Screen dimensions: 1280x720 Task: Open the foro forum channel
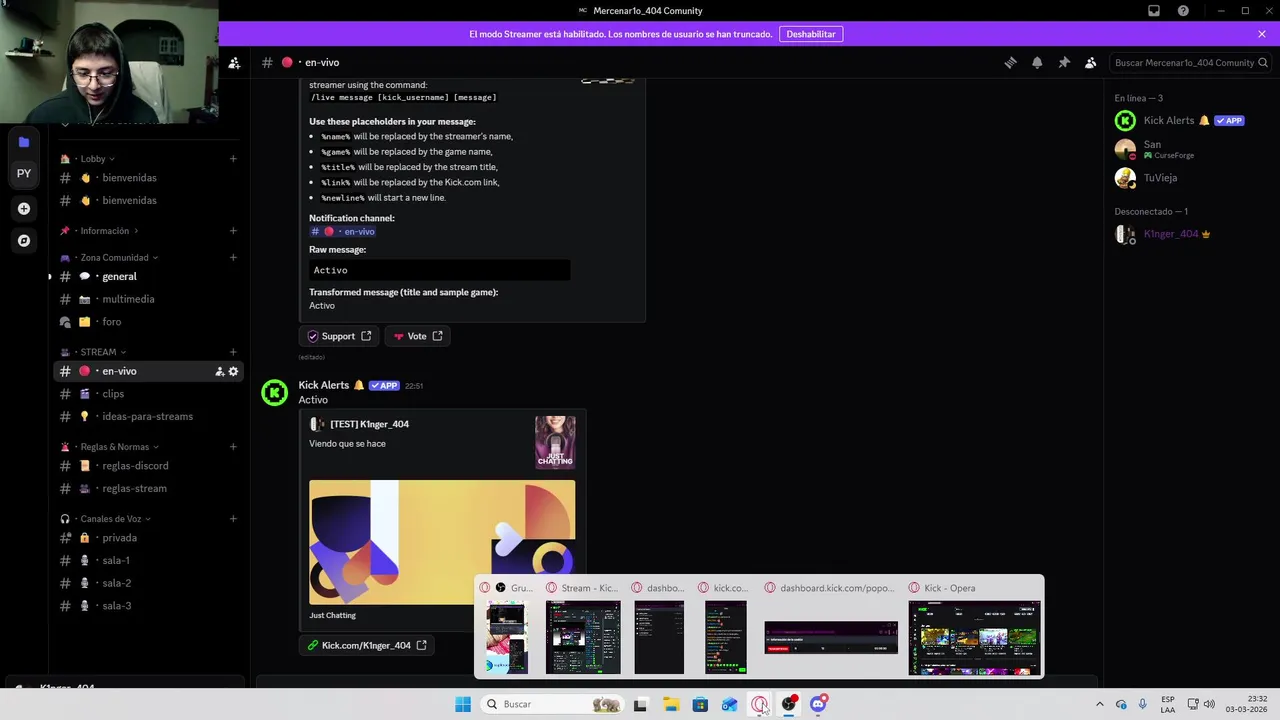(148, 322)
